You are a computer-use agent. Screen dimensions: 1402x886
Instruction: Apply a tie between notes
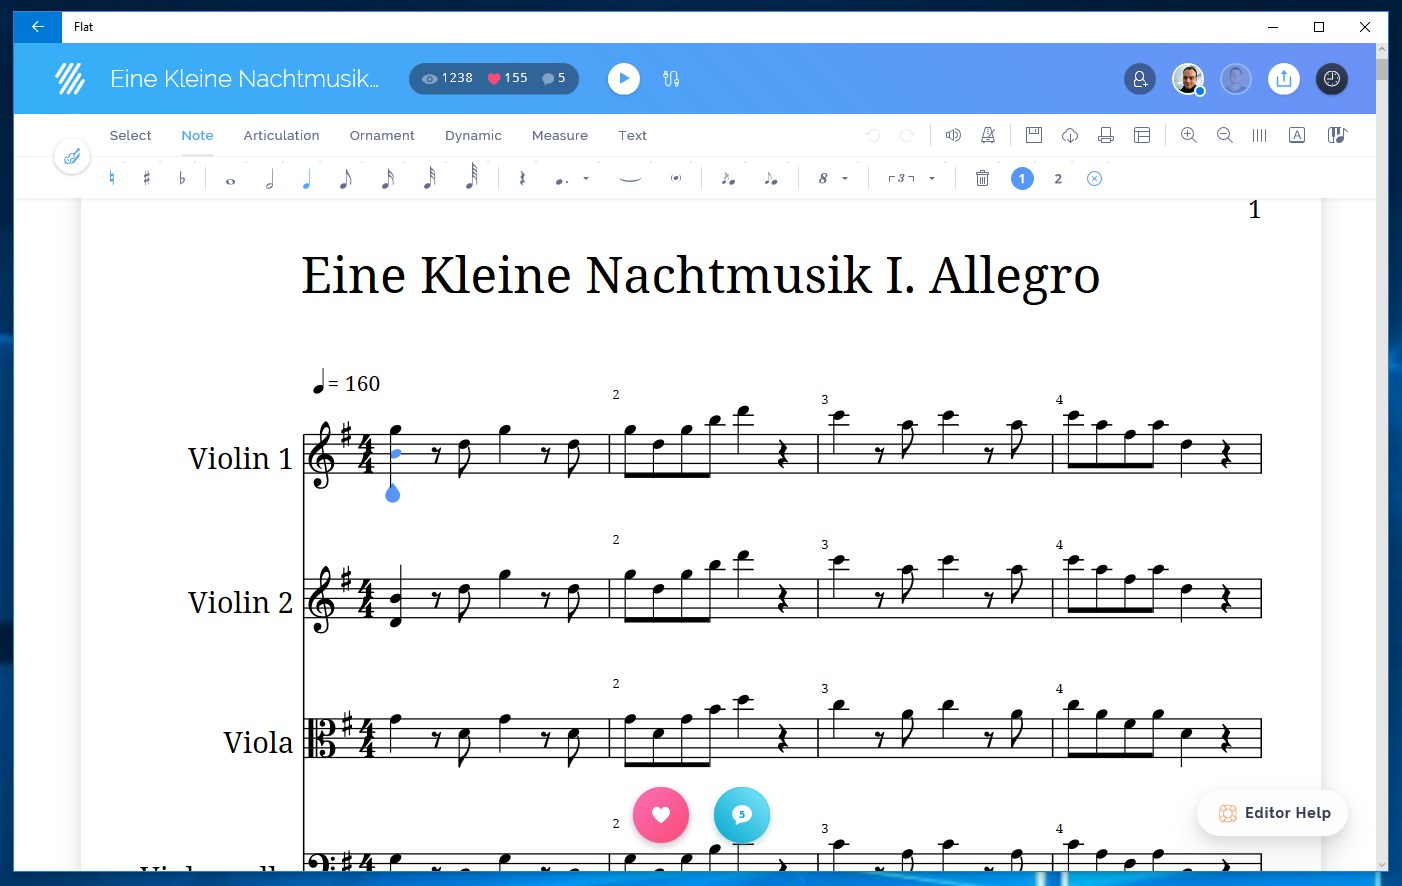click(629, 178)
